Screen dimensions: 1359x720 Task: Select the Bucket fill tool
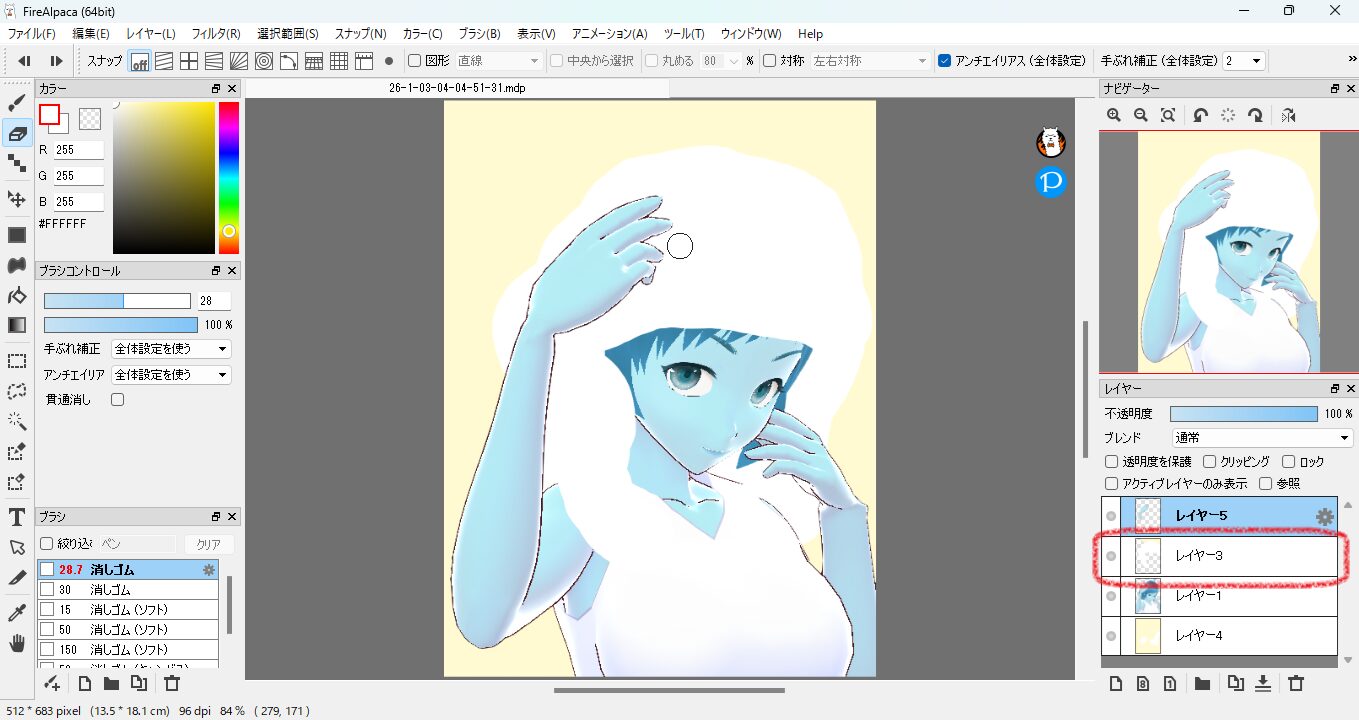pos(17,295)
